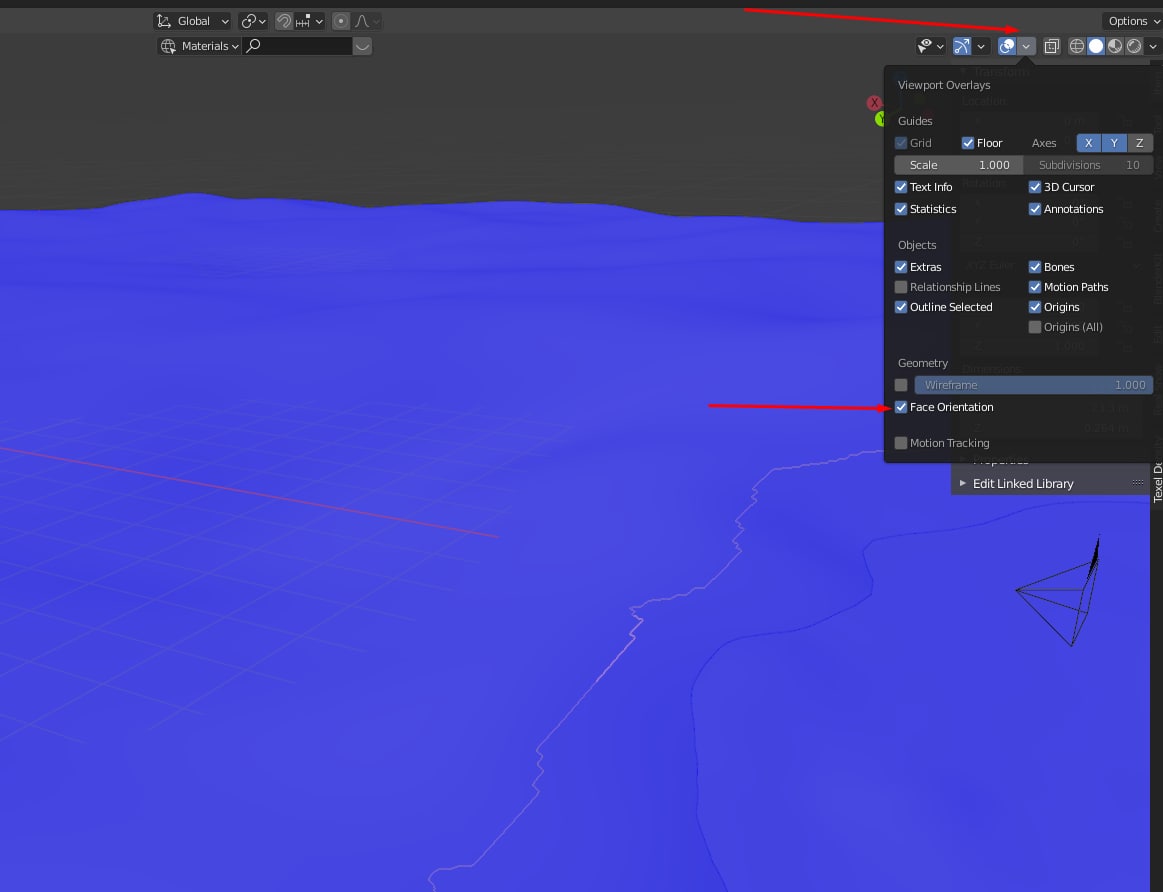Click the material search field
Screen dimensions: 1163x892
point(297,46)
